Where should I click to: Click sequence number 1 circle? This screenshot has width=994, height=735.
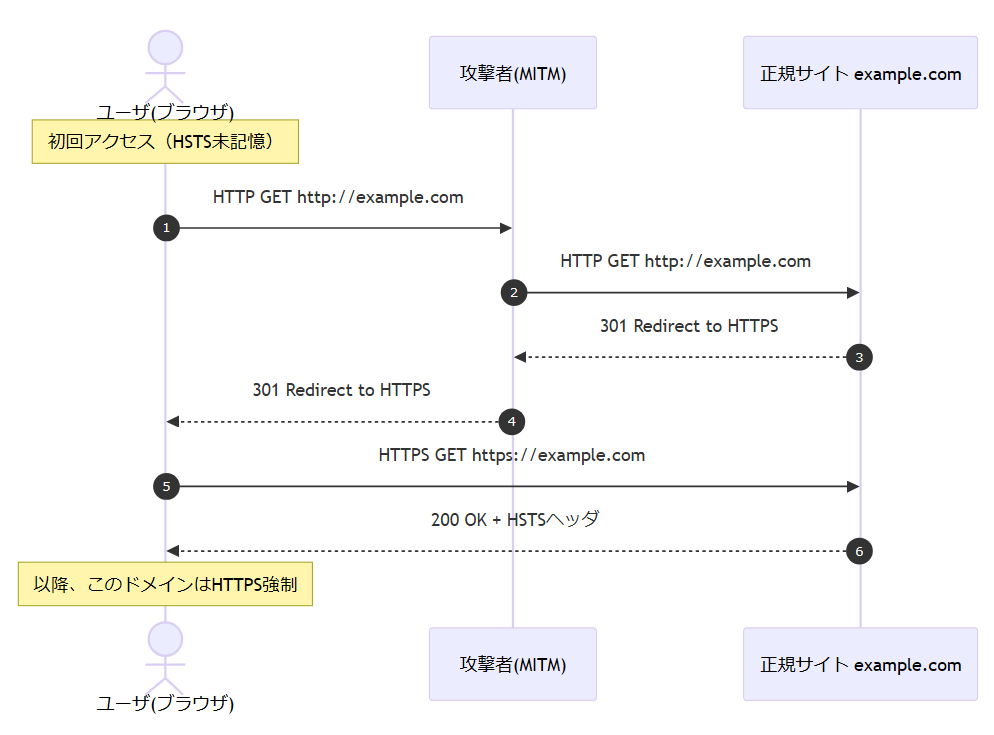pyautogui.click(x=166, y=229)
